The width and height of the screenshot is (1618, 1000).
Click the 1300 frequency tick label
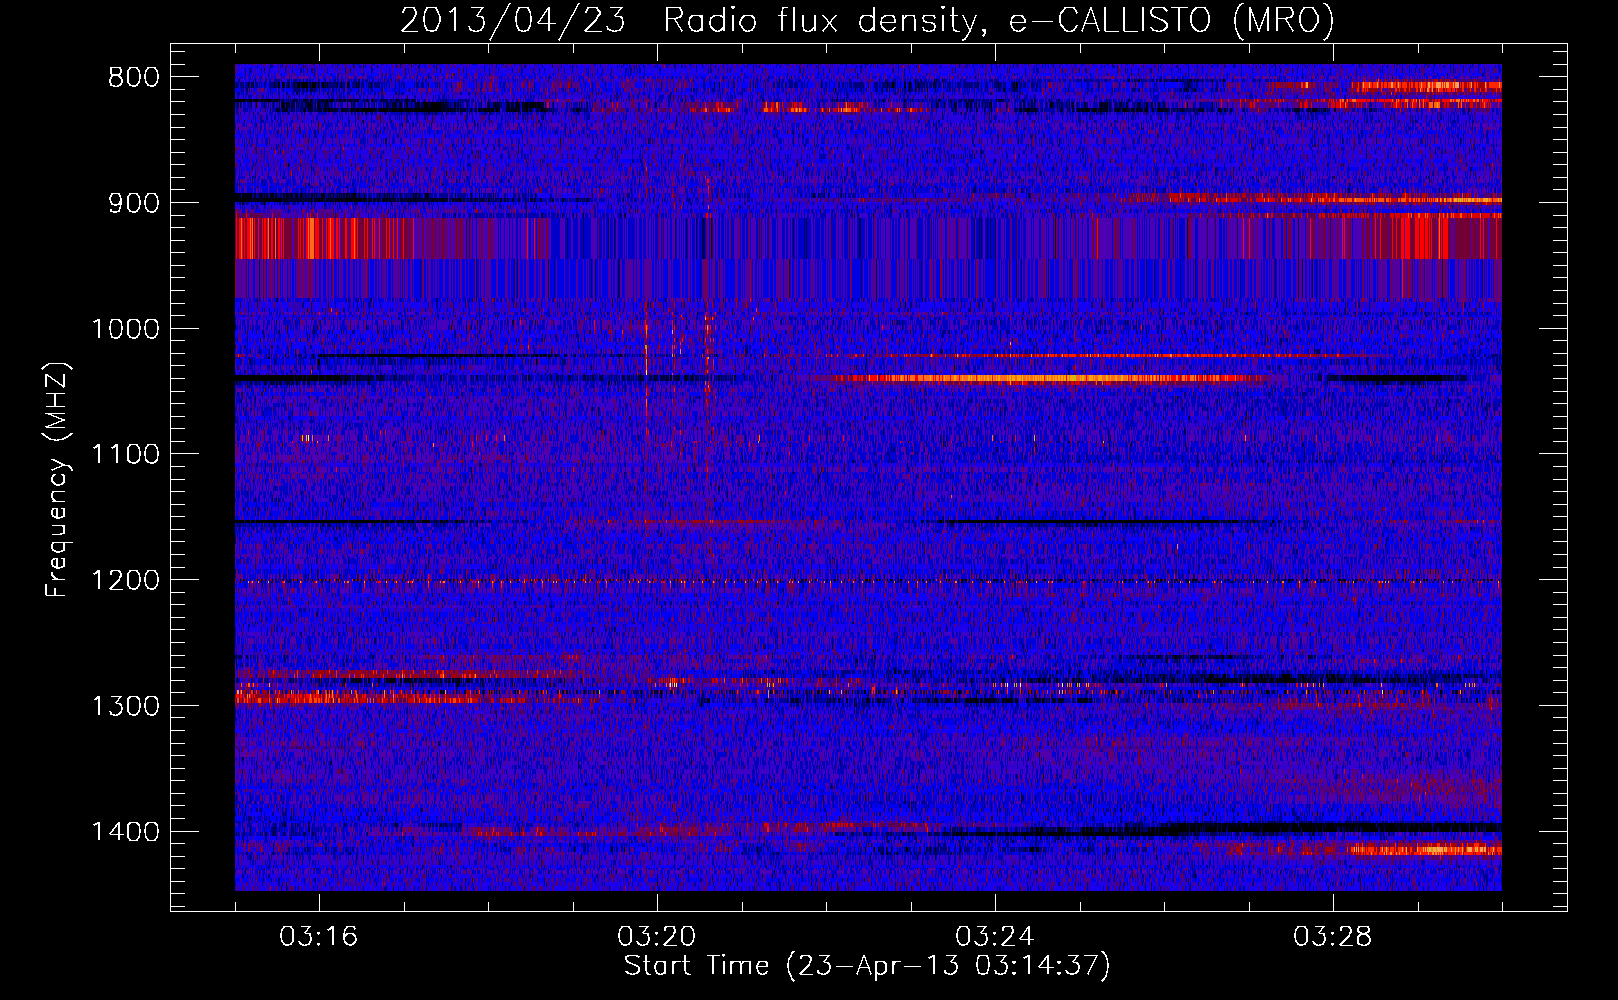126,706
